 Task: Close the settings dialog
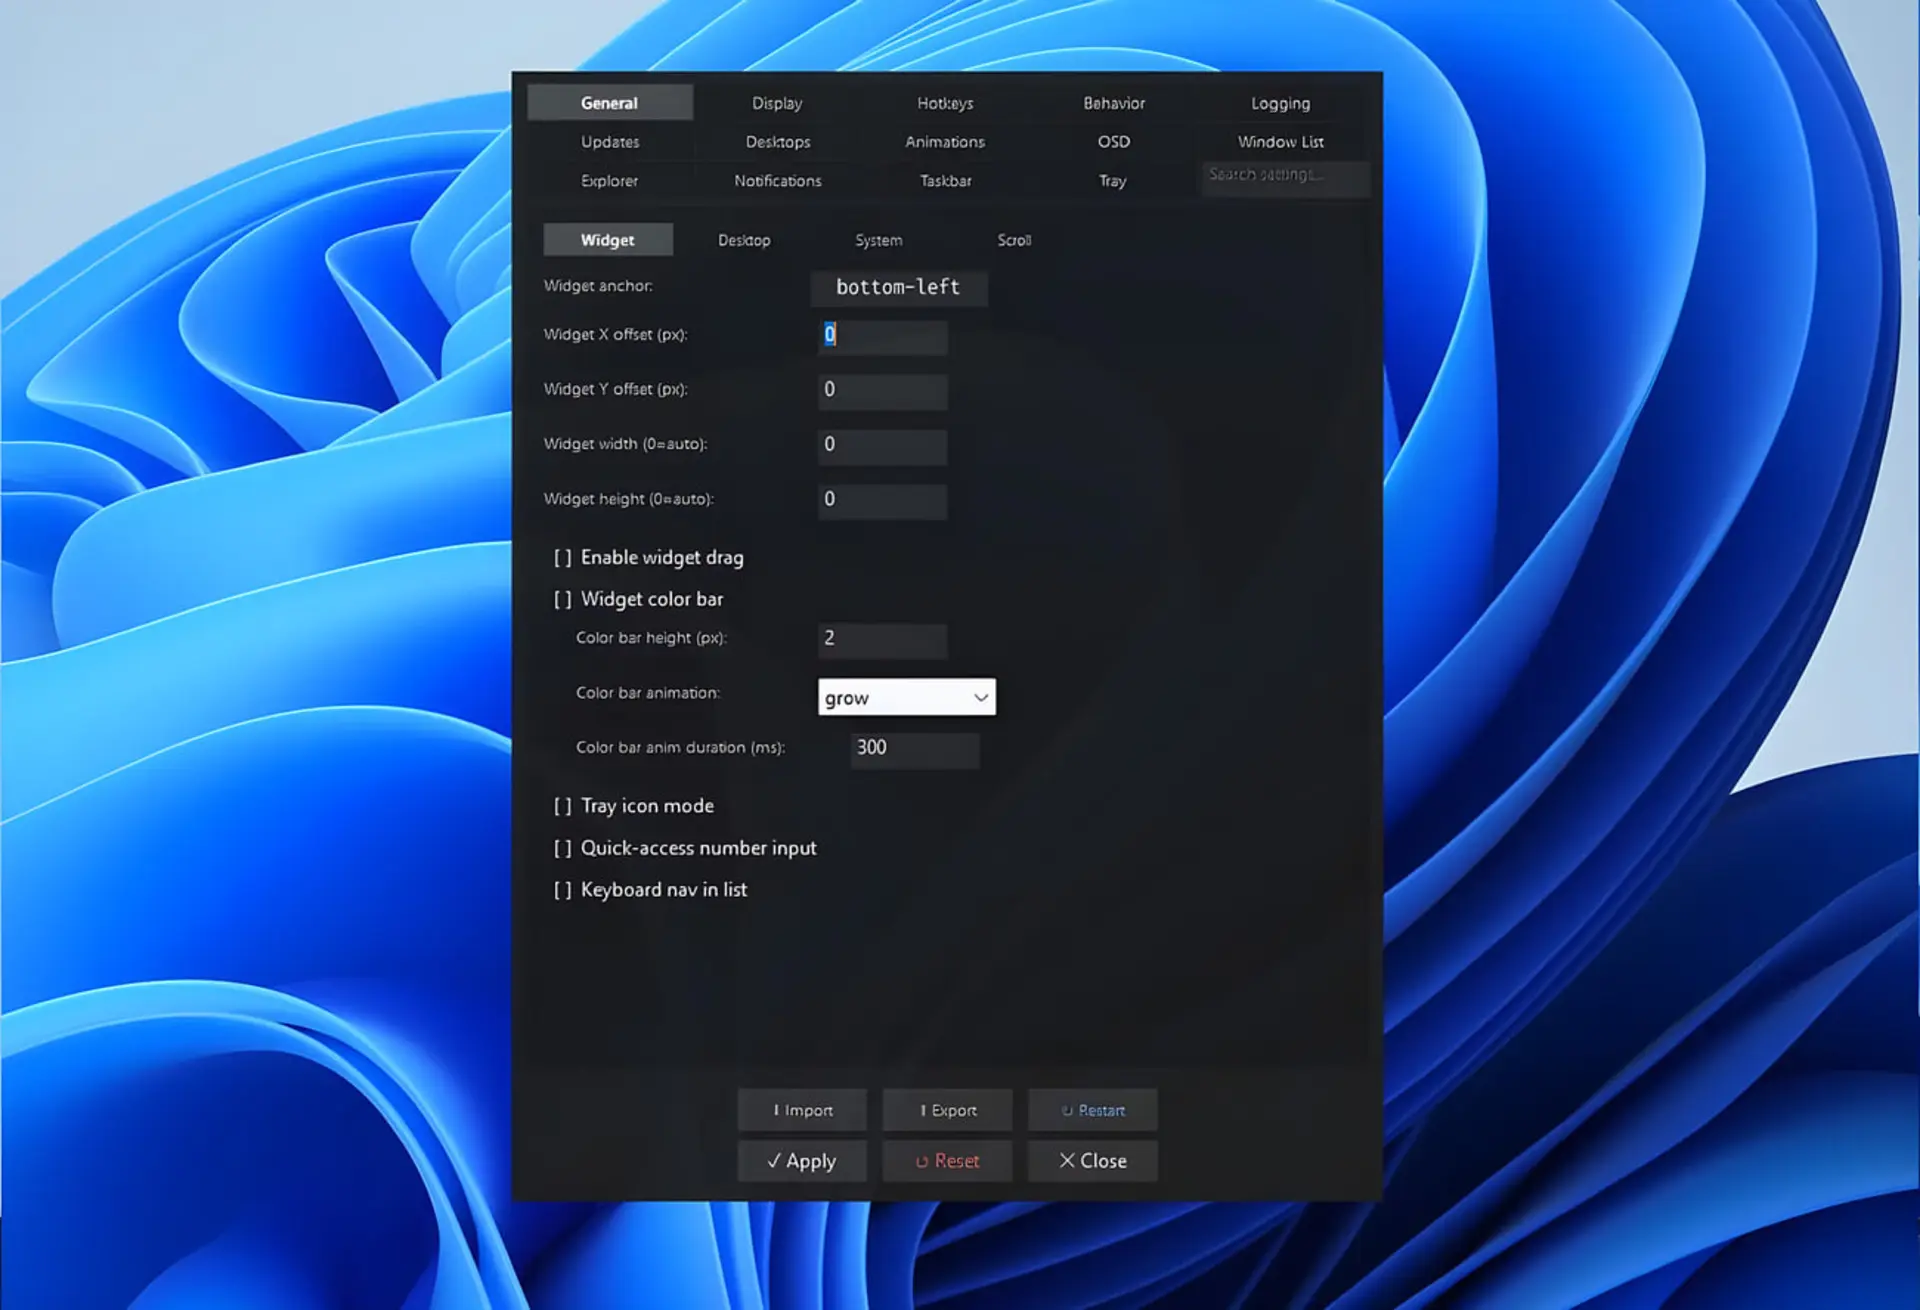click(1093, 1161)
